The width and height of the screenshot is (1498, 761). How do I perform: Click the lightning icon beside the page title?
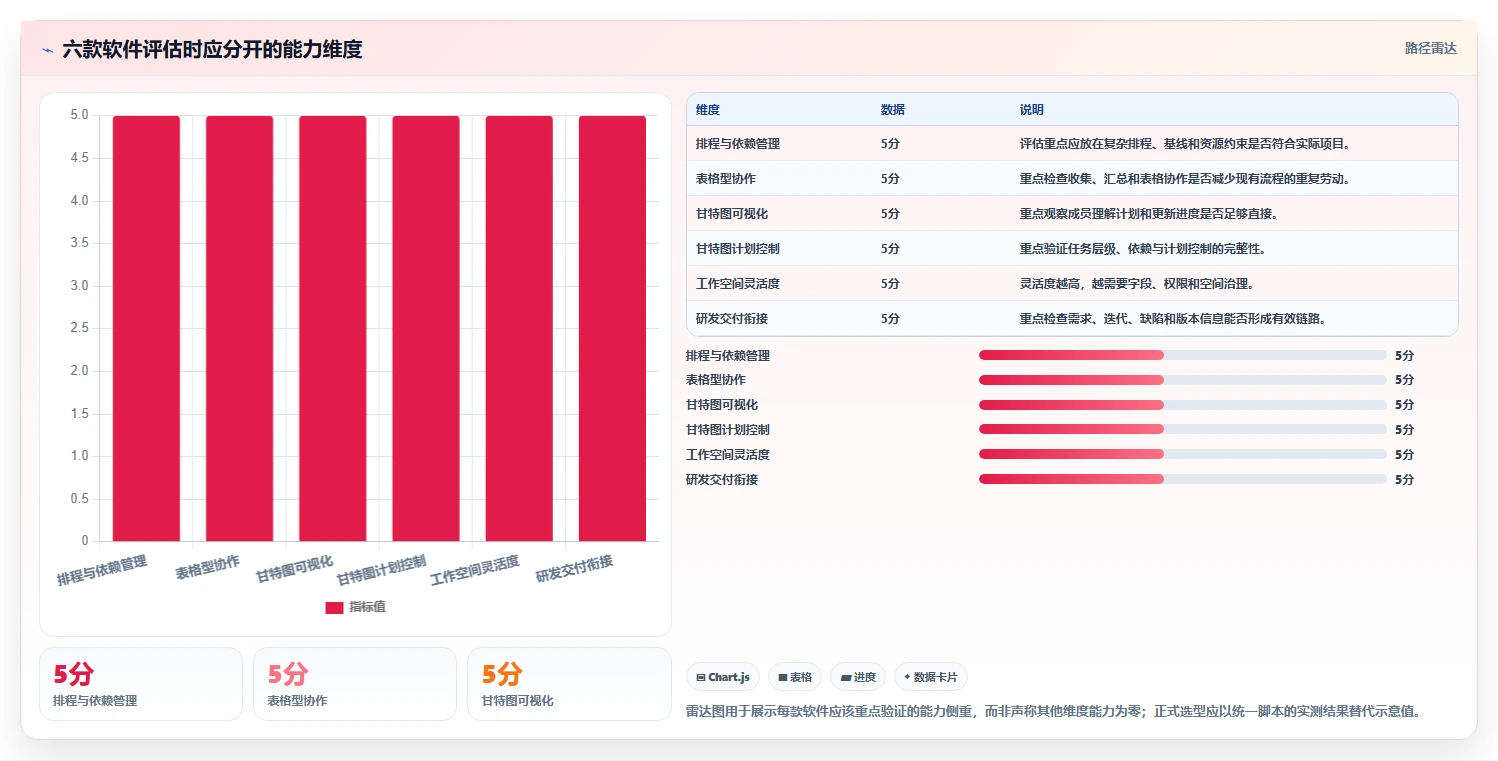point(47,50)
